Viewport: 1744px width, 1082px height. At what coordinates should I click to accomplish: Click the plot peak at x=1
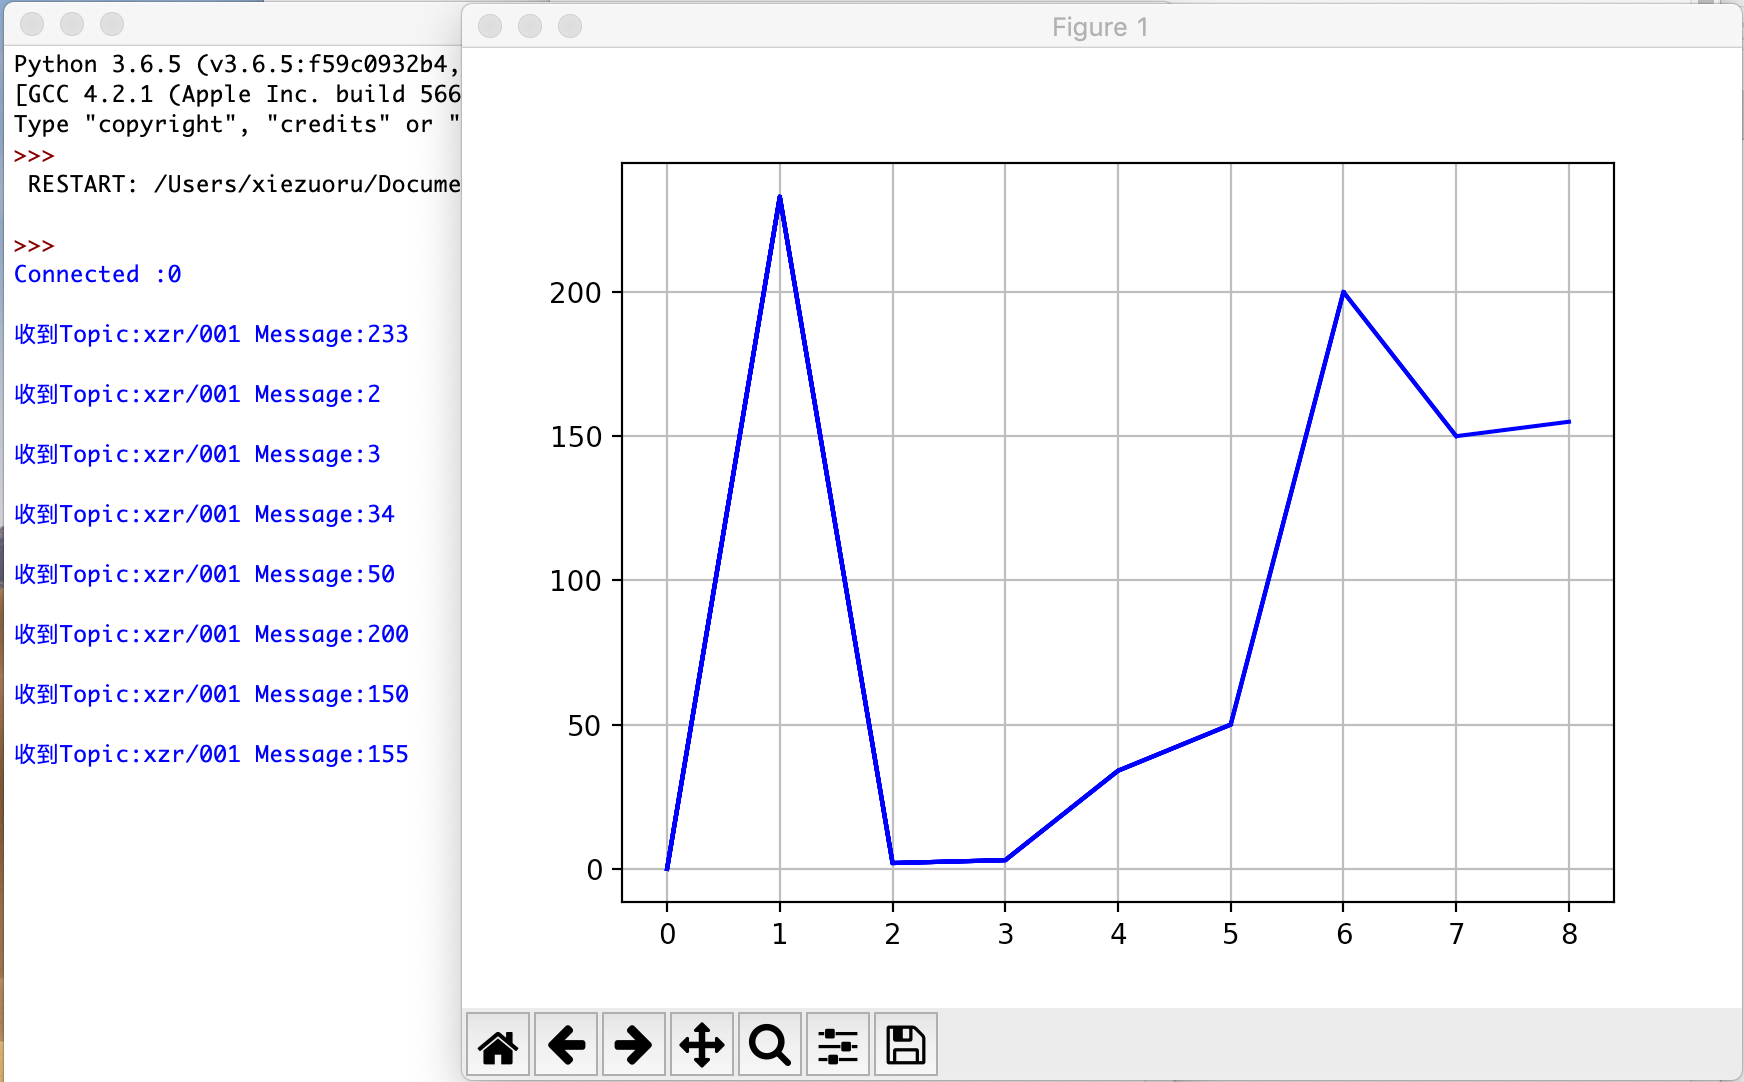pyautogui.click(x=780, y=197)
